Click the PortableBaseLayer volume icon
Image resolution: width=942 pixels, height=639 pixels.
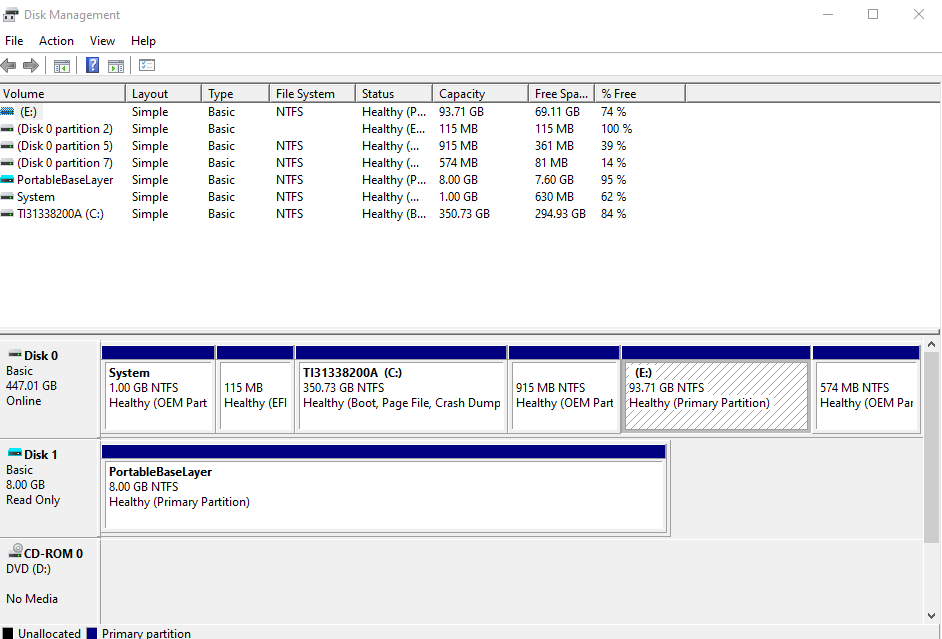click(x=7, y=180)
